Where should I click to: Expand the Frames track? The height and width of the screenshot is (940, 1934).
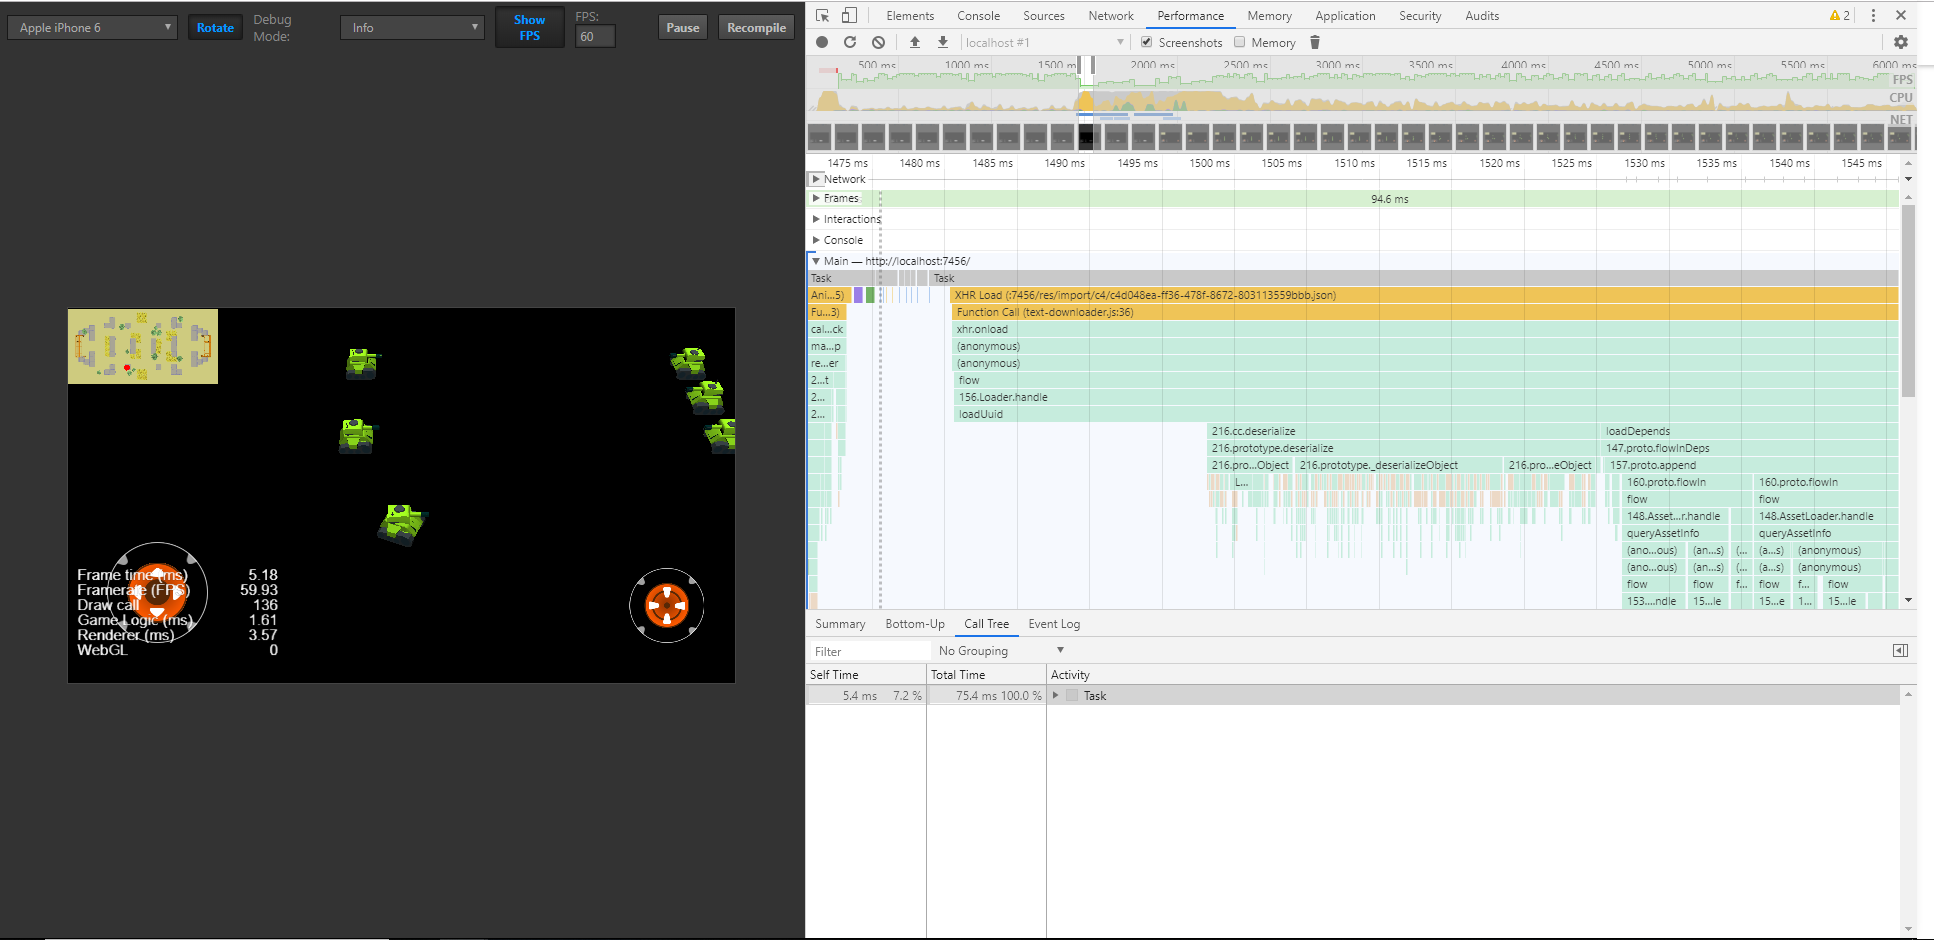816,198
